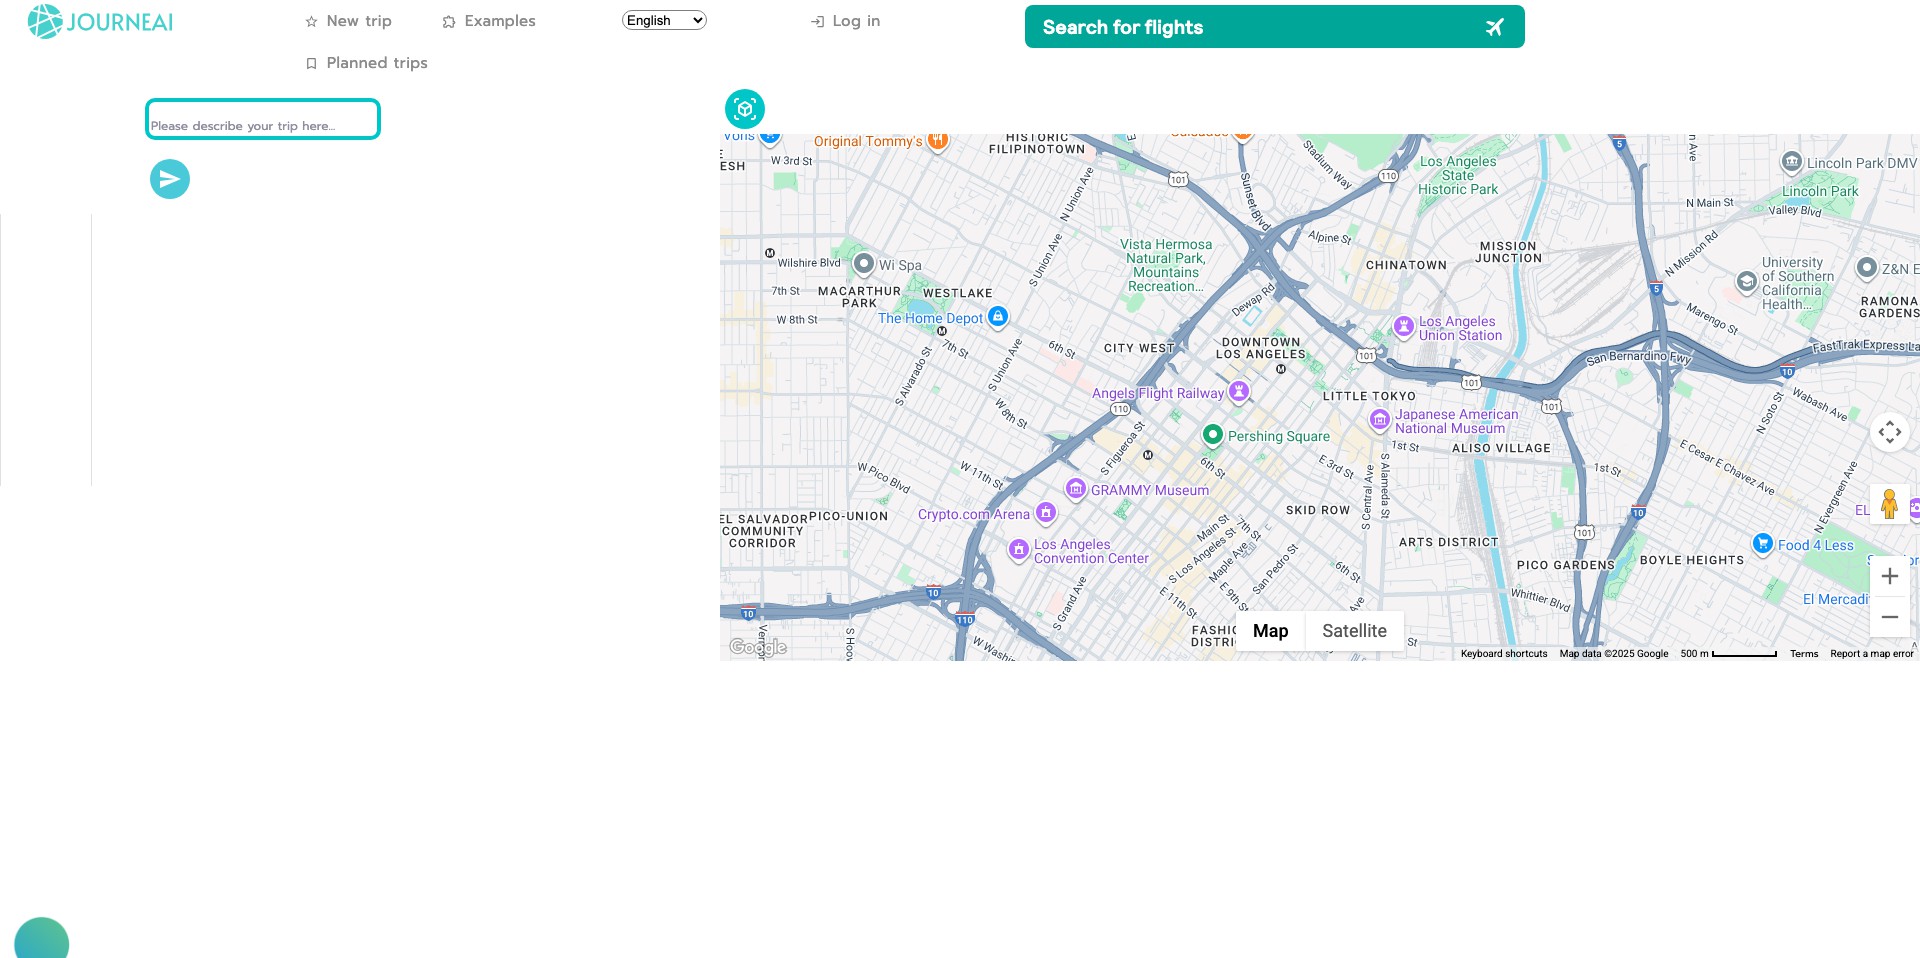Open Keyboard shortcuts link on map

[1503, 654]
